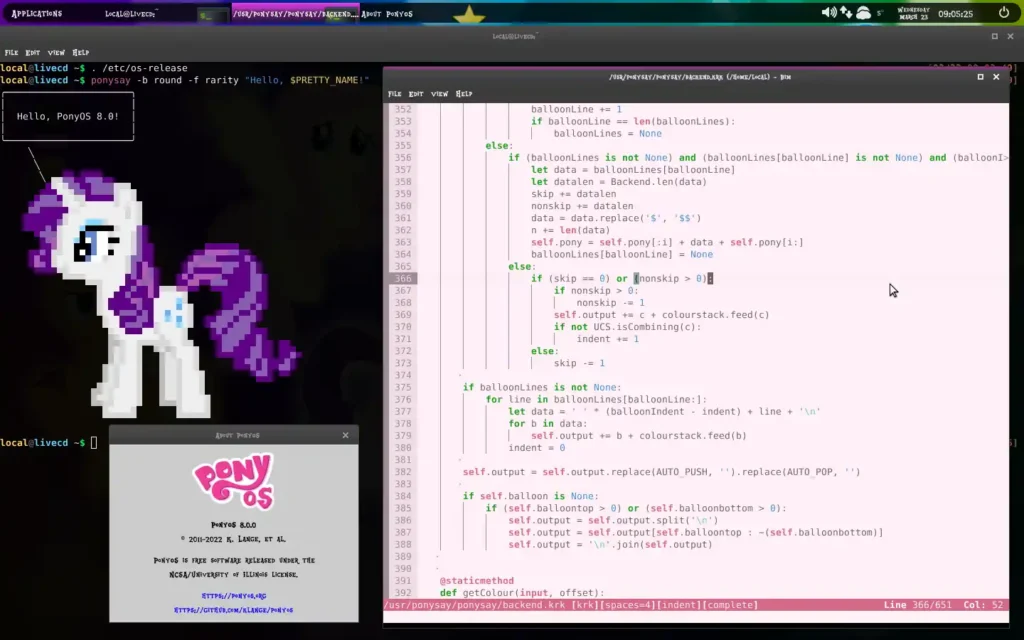Open the editor's File menu

[394, 94]
